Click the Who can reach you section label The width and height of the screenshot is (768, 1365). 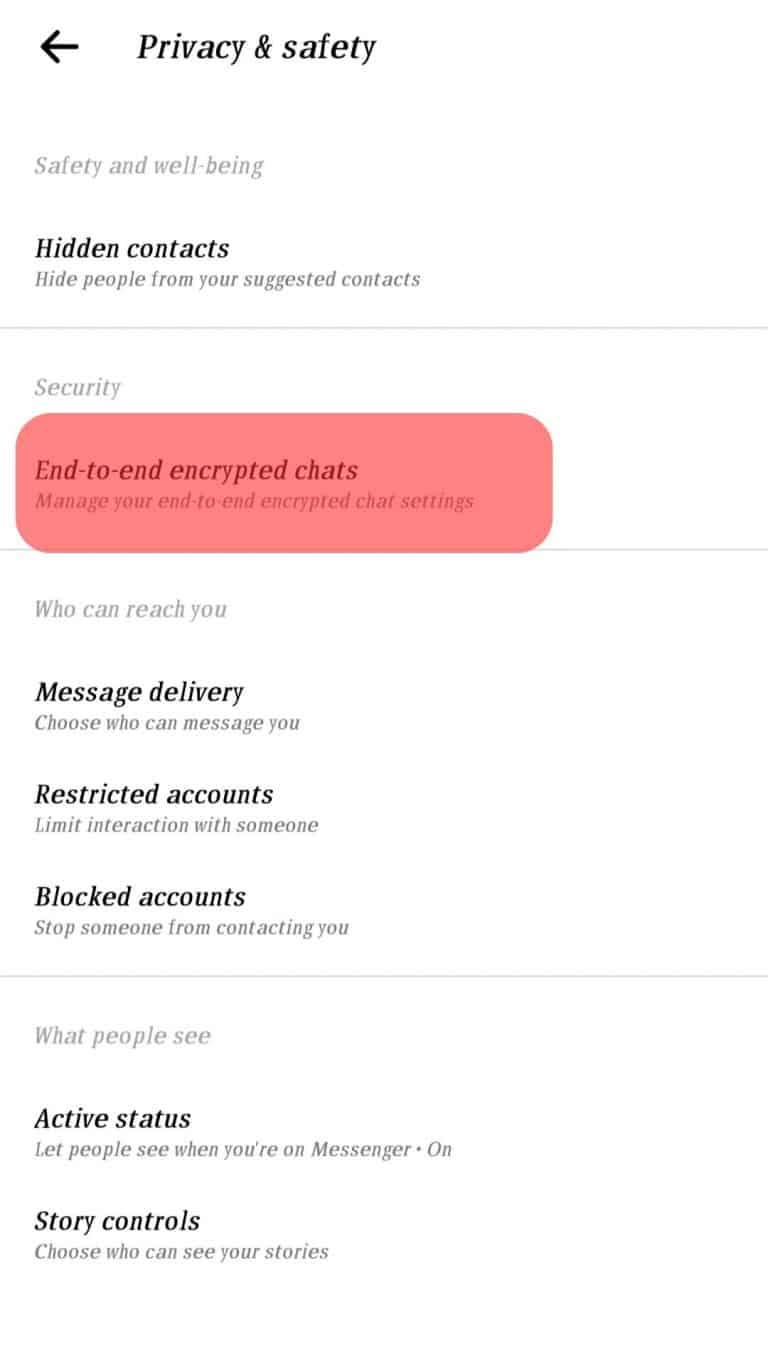coord(131,609)
